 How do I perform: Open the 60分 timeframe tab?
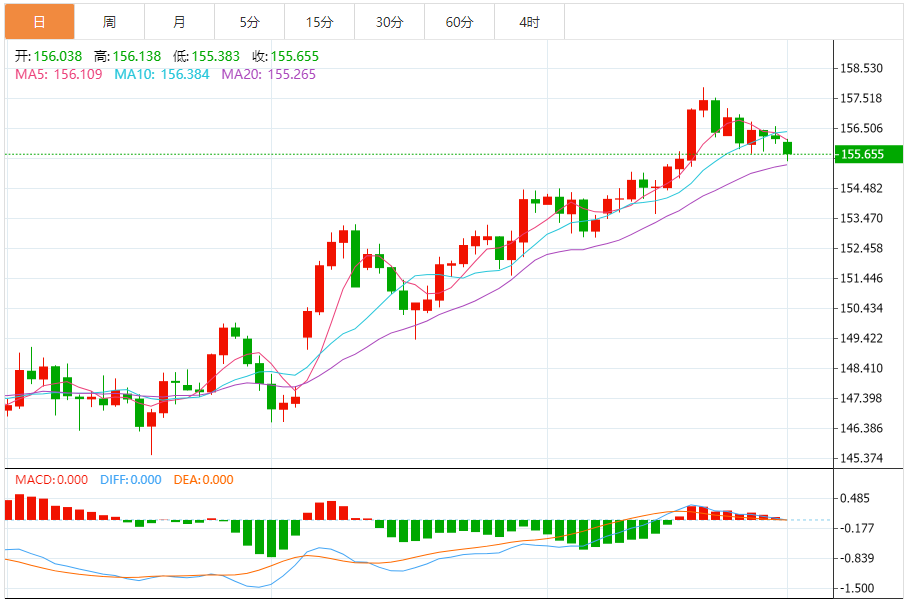point(459,21)
